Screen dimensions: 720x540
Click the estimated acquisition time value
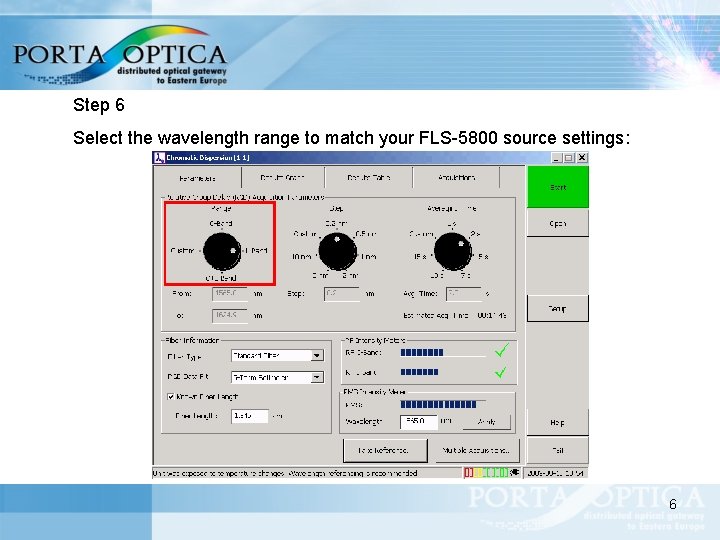coord(492,315)
